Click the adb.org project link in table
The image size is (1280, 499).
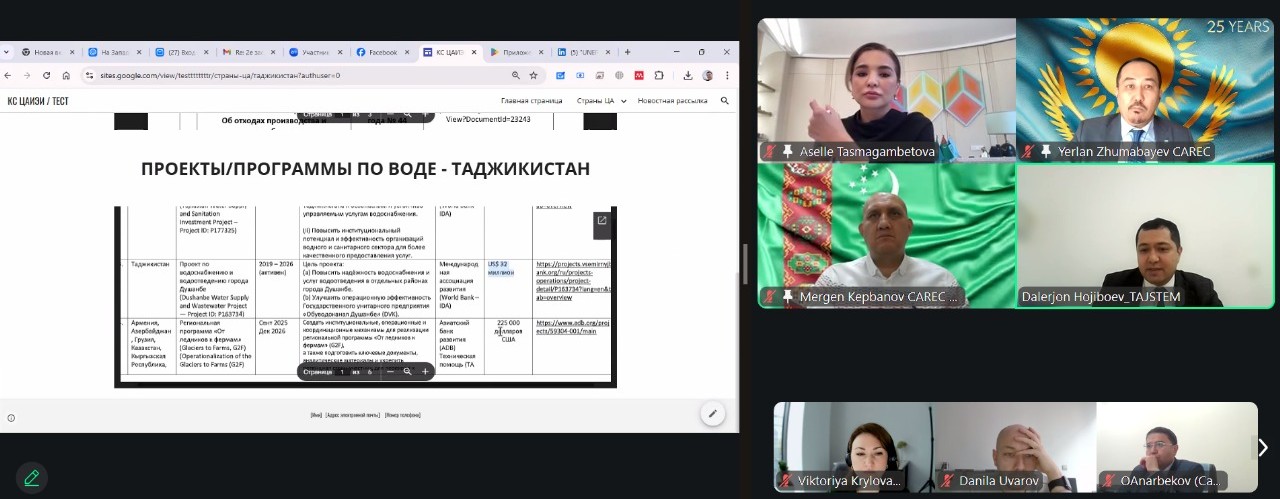pos(572,327)
